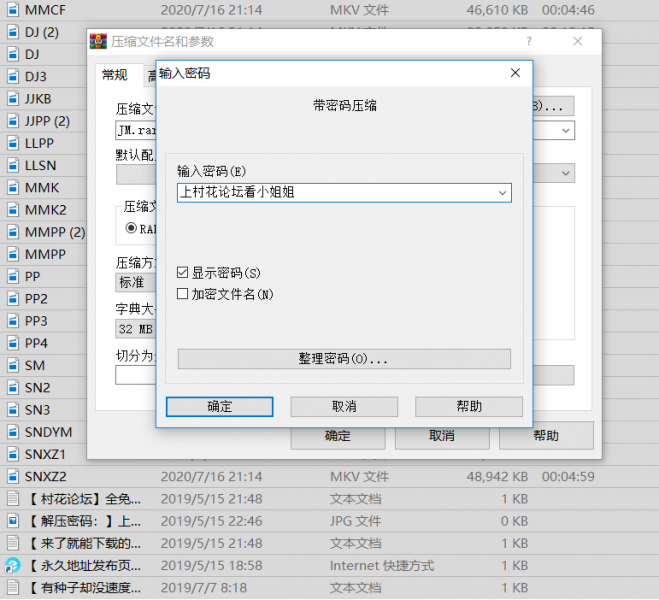Click the 00:04:46 duration cell
The image size is (659, 600).
click(568, 10)
